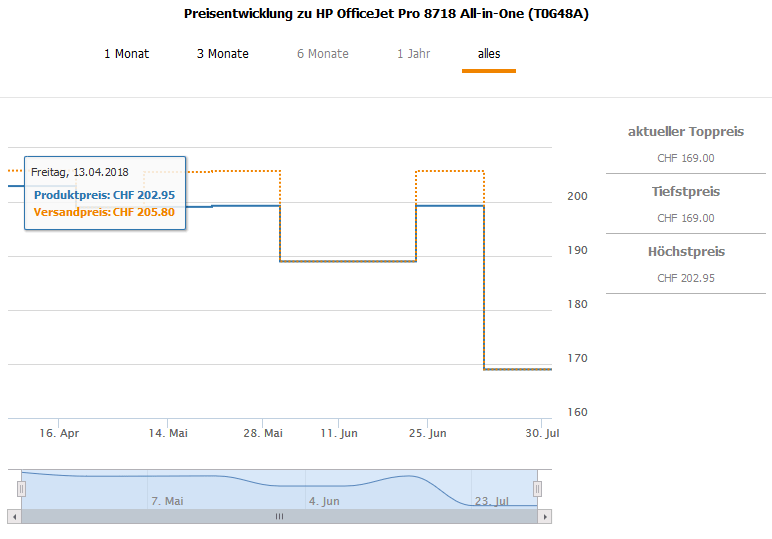The width and height of the screenshot is (772, 539).
Task: Select the 3 Monate time range
Action: 223,54
